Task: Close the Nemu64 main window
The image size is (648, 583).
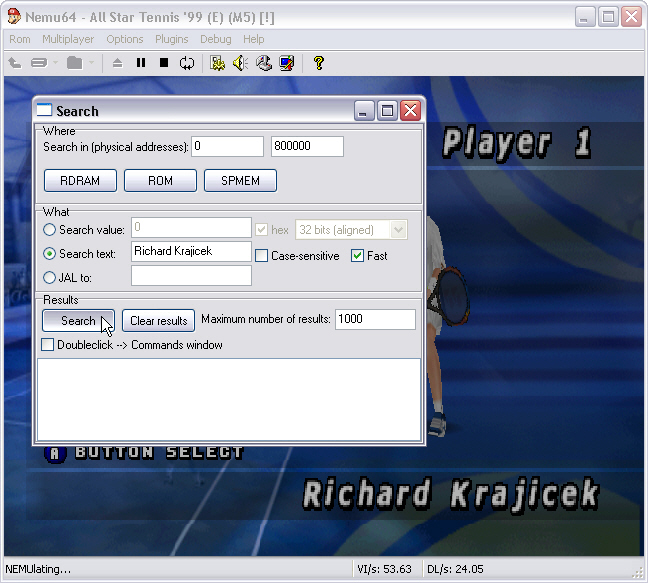Action: pyautogui.click(x=631, y=17)
